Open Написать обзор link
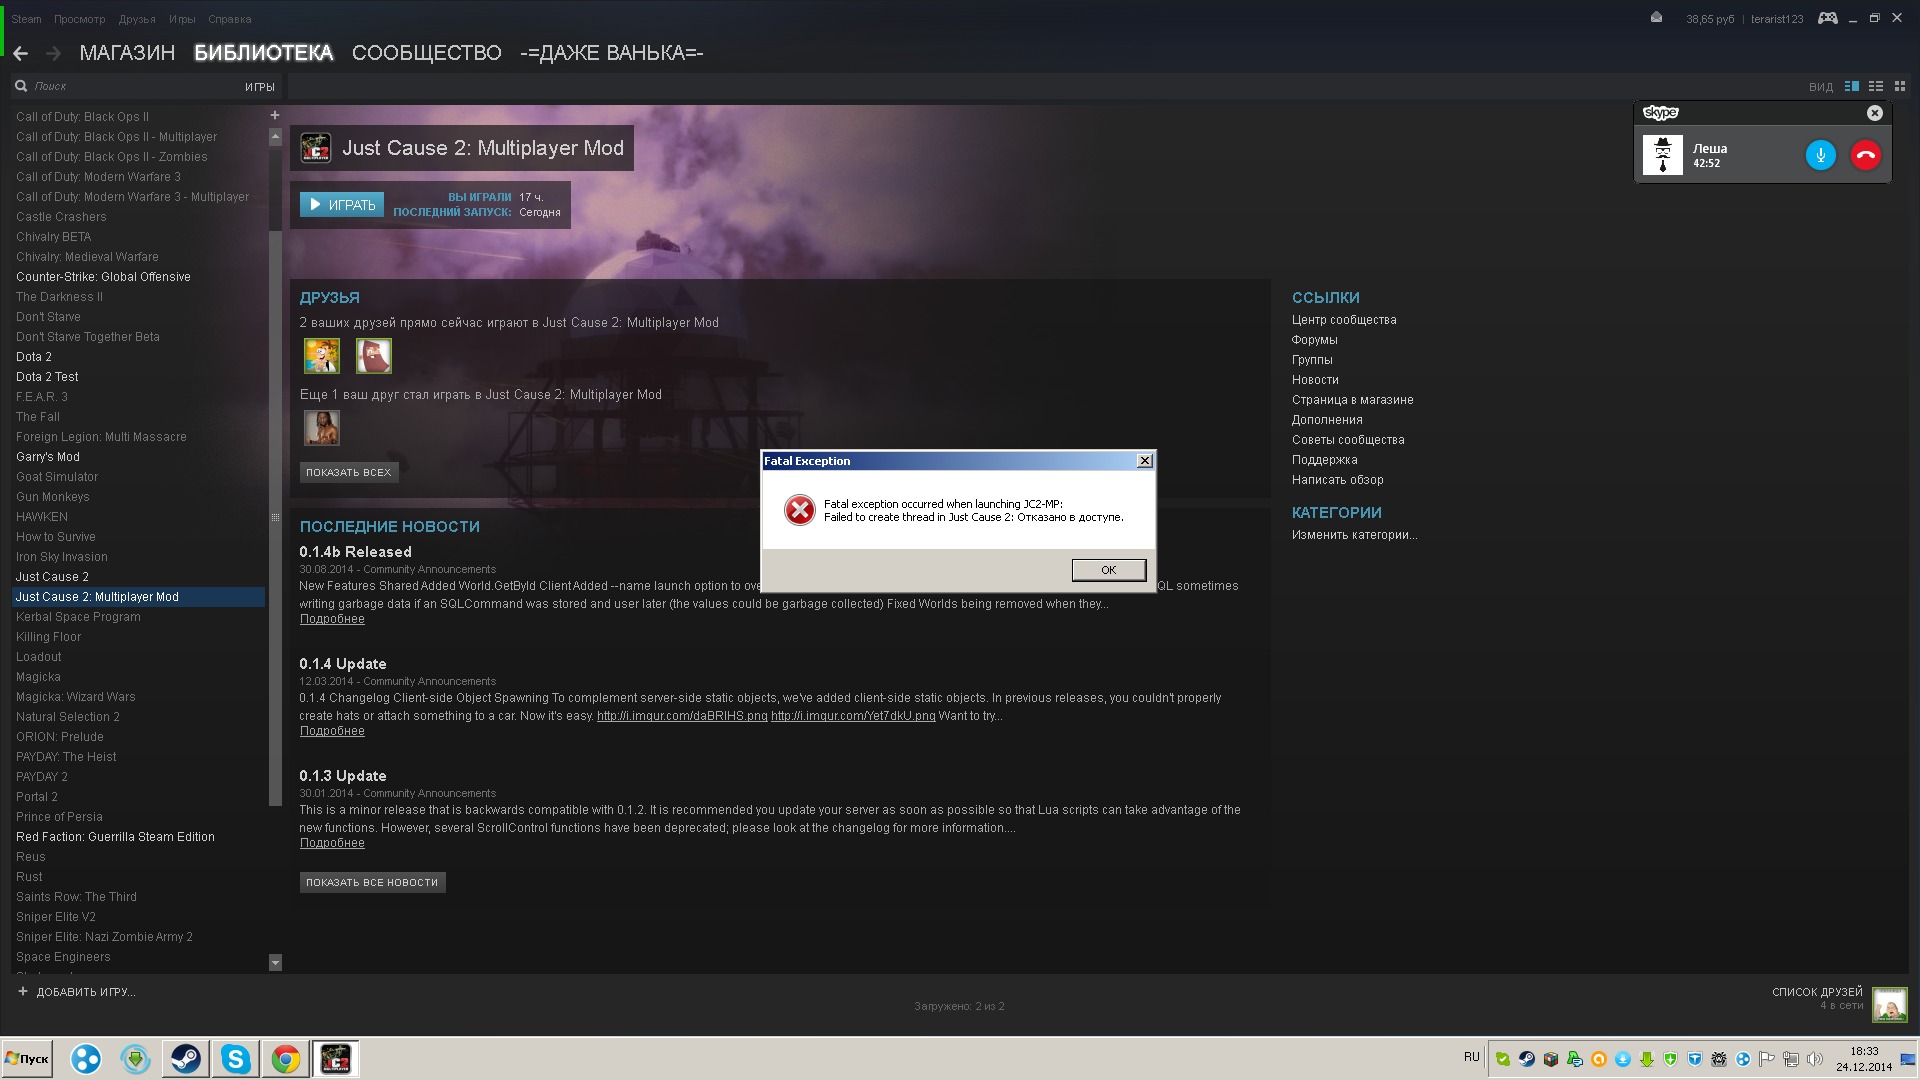 [1337, 480]
